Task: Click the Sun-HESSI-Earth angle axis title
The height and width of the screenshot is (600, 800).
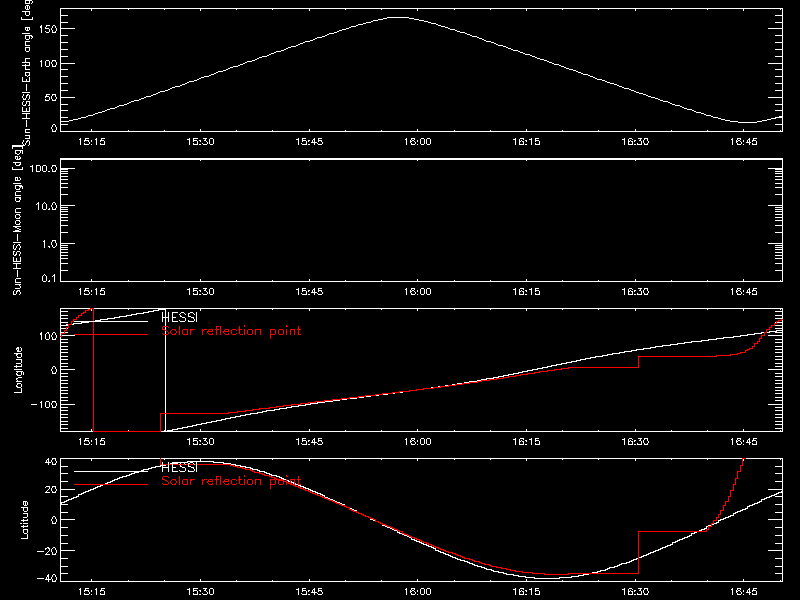Action: click(x=27, y=72)
